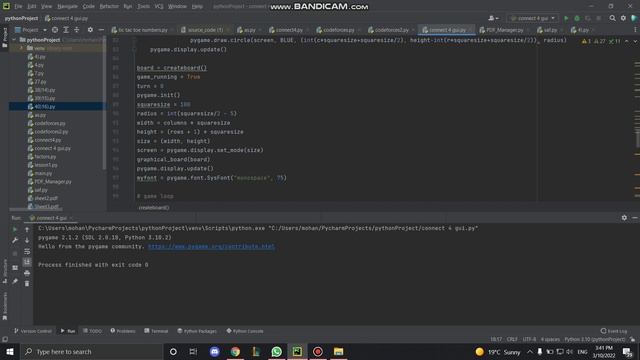Print the Run console output
640x360 pixels.
tap(27, 273)
